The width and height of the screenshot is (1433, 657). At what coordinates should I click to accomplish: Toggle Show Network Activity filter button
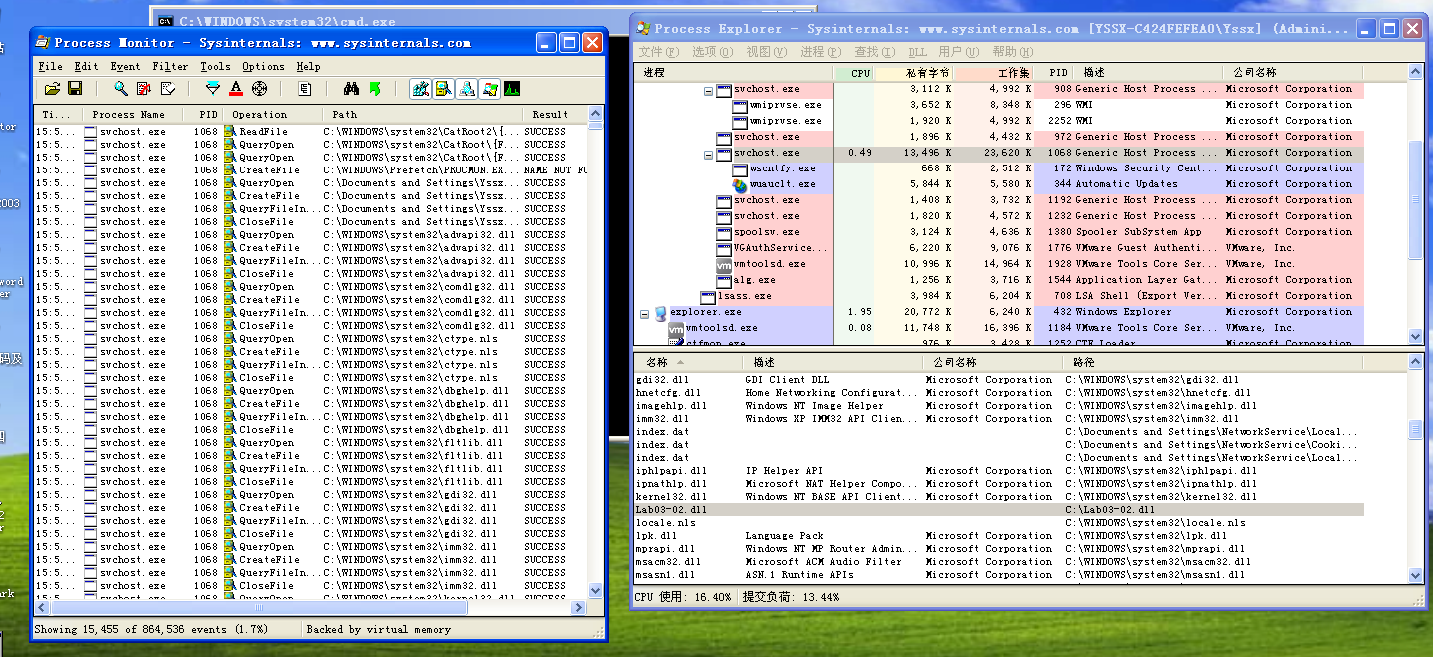(x=467, y=89)
